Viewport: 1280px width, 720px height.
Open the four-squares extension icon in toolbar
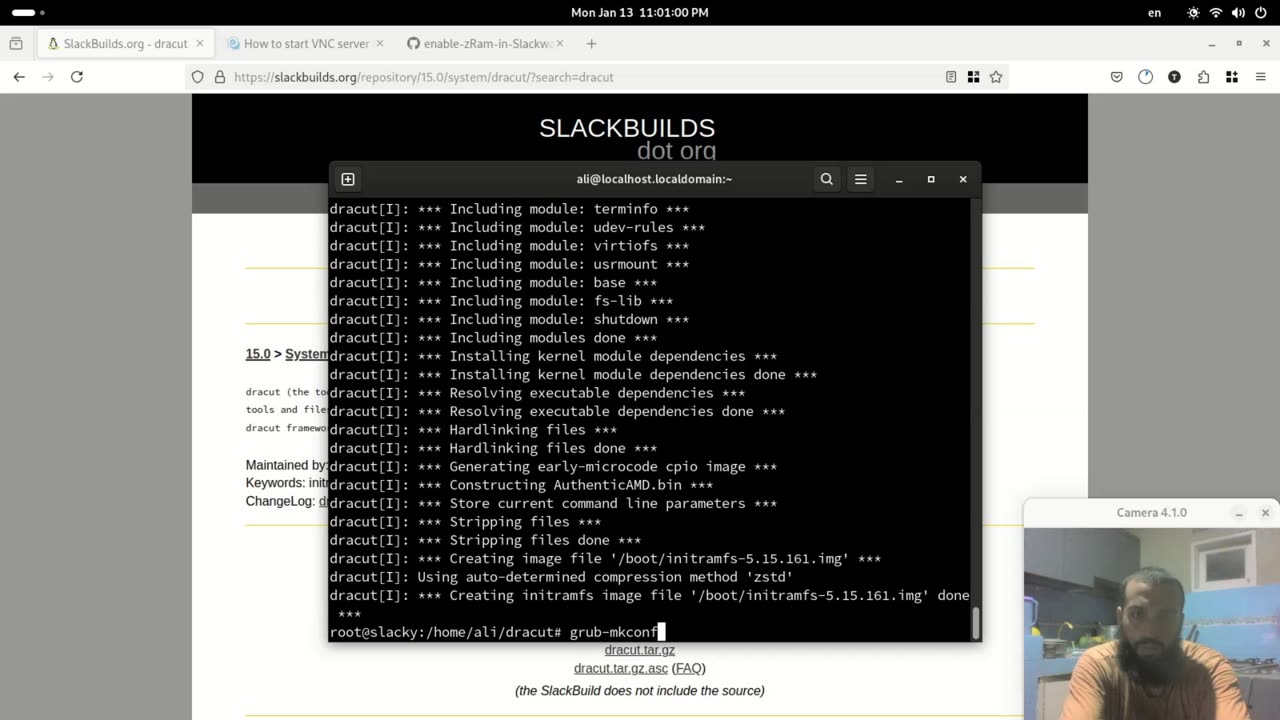tap(1232, 77)
